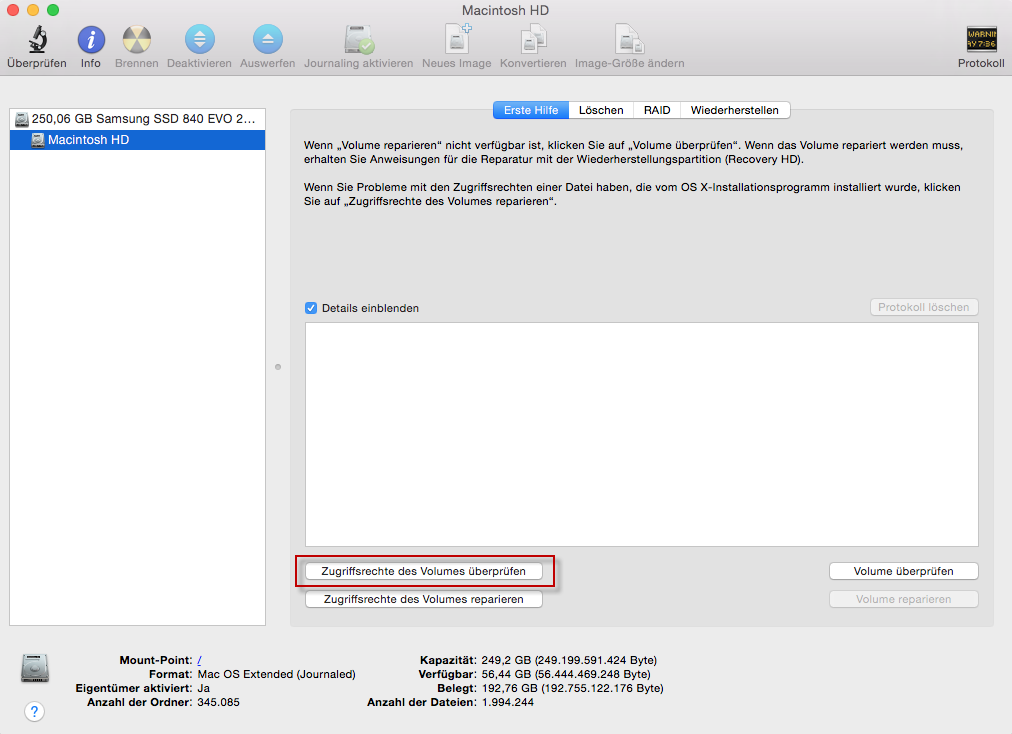The image size is (1012, 734).
Task: Open the Mount-Point slash link
Action: click(199, 660)
